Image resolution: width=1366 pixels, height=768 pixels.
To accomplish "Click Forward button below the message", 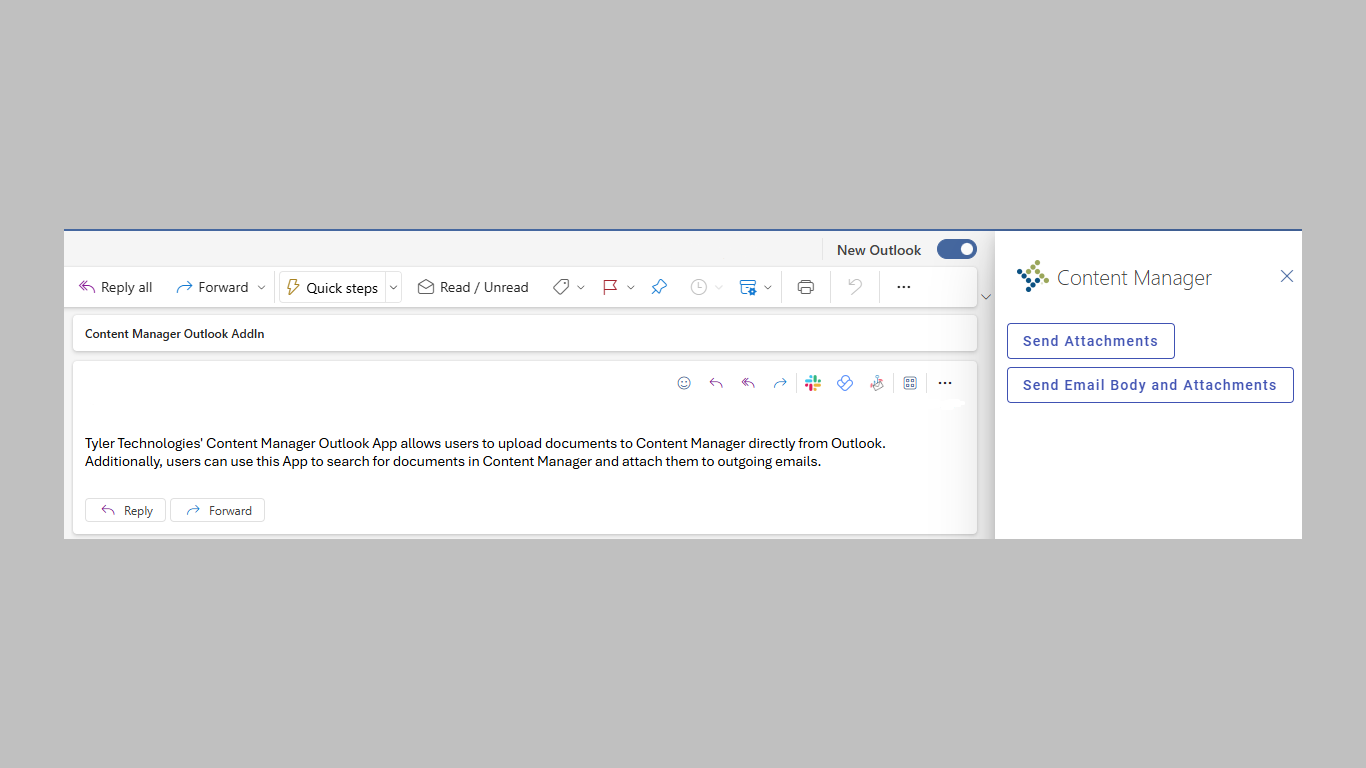I will click(x=217, y=510).
